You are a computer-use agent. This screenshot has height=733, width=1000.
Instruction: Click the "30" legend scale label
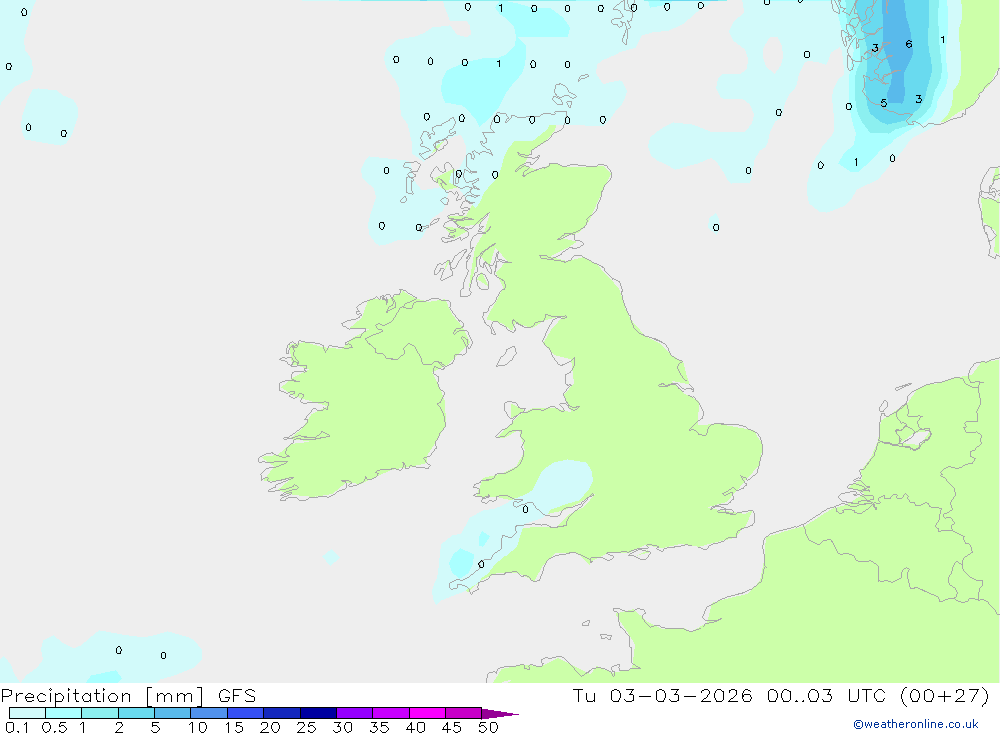[x=342, y=727]
